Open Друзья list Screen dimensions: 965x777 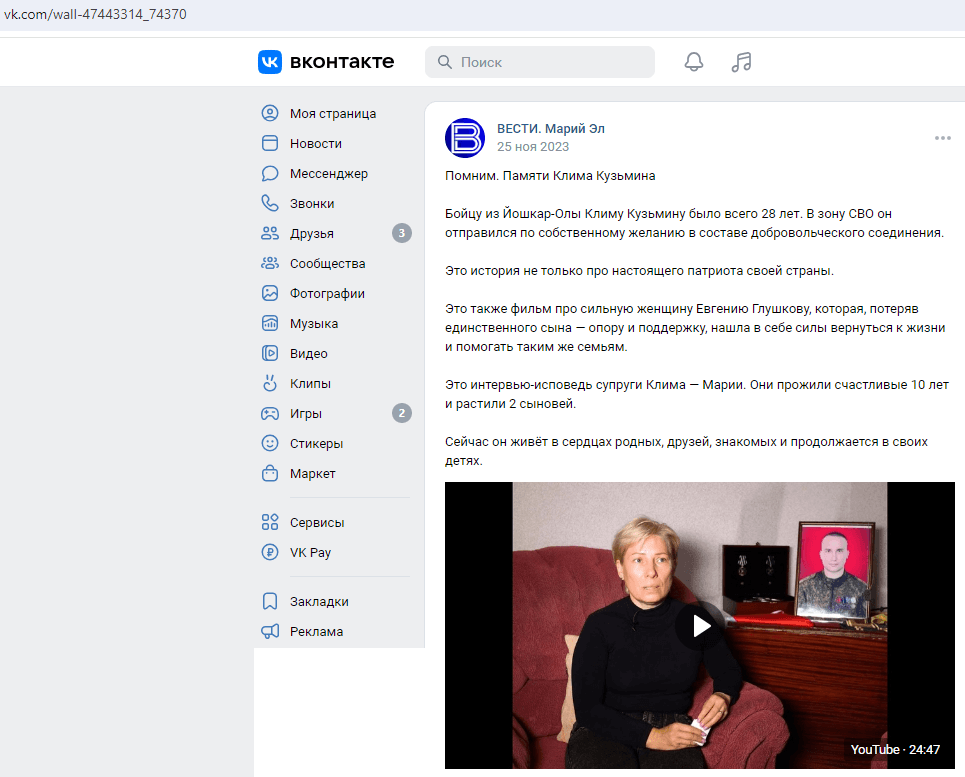point(311,234)
